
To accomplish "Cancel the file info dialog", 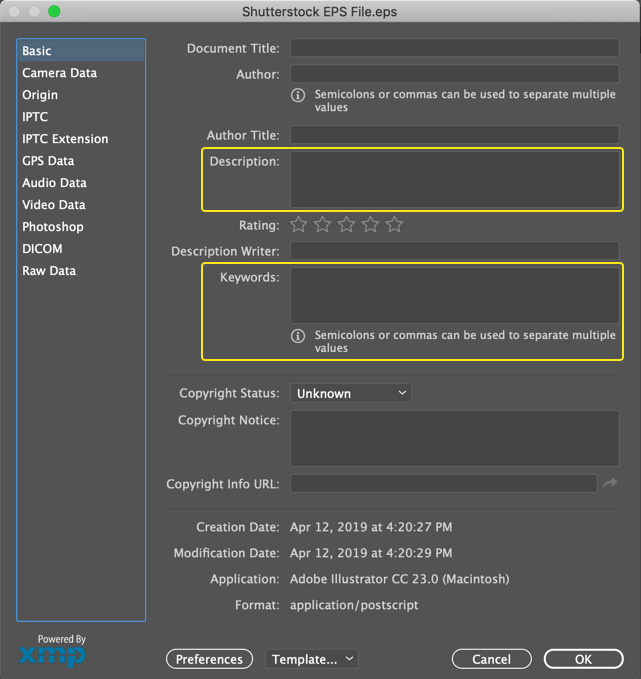I will pyautogui.click(x=492, y=659).
